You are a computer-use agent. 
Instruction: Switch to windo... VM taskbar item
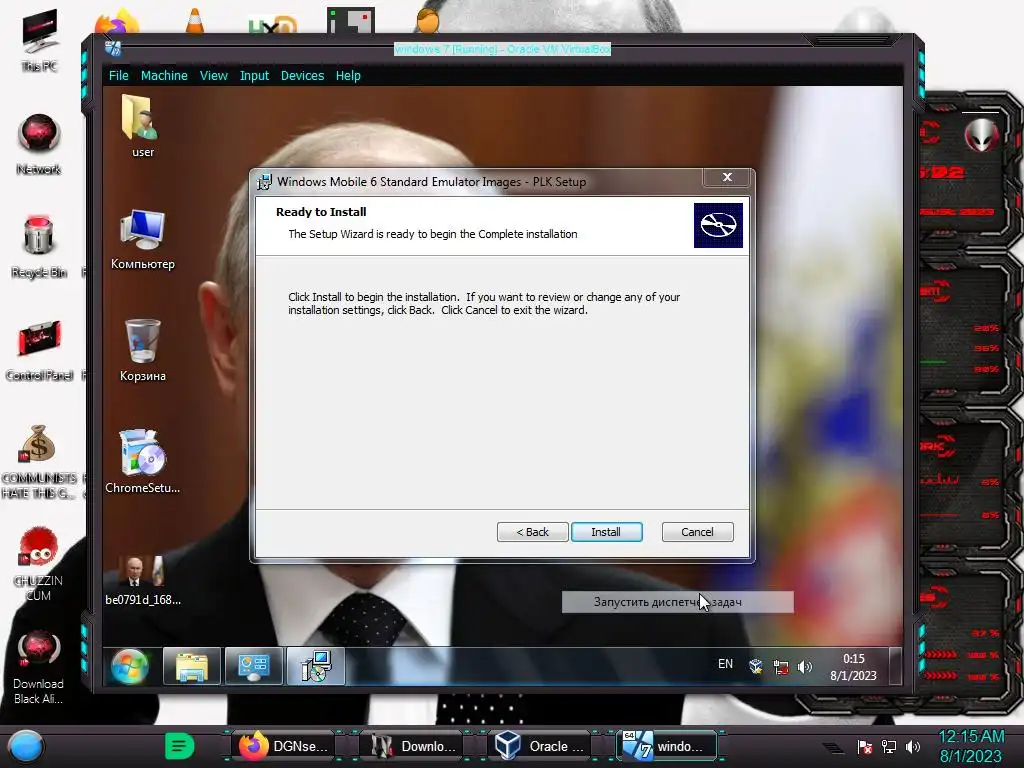667,746
